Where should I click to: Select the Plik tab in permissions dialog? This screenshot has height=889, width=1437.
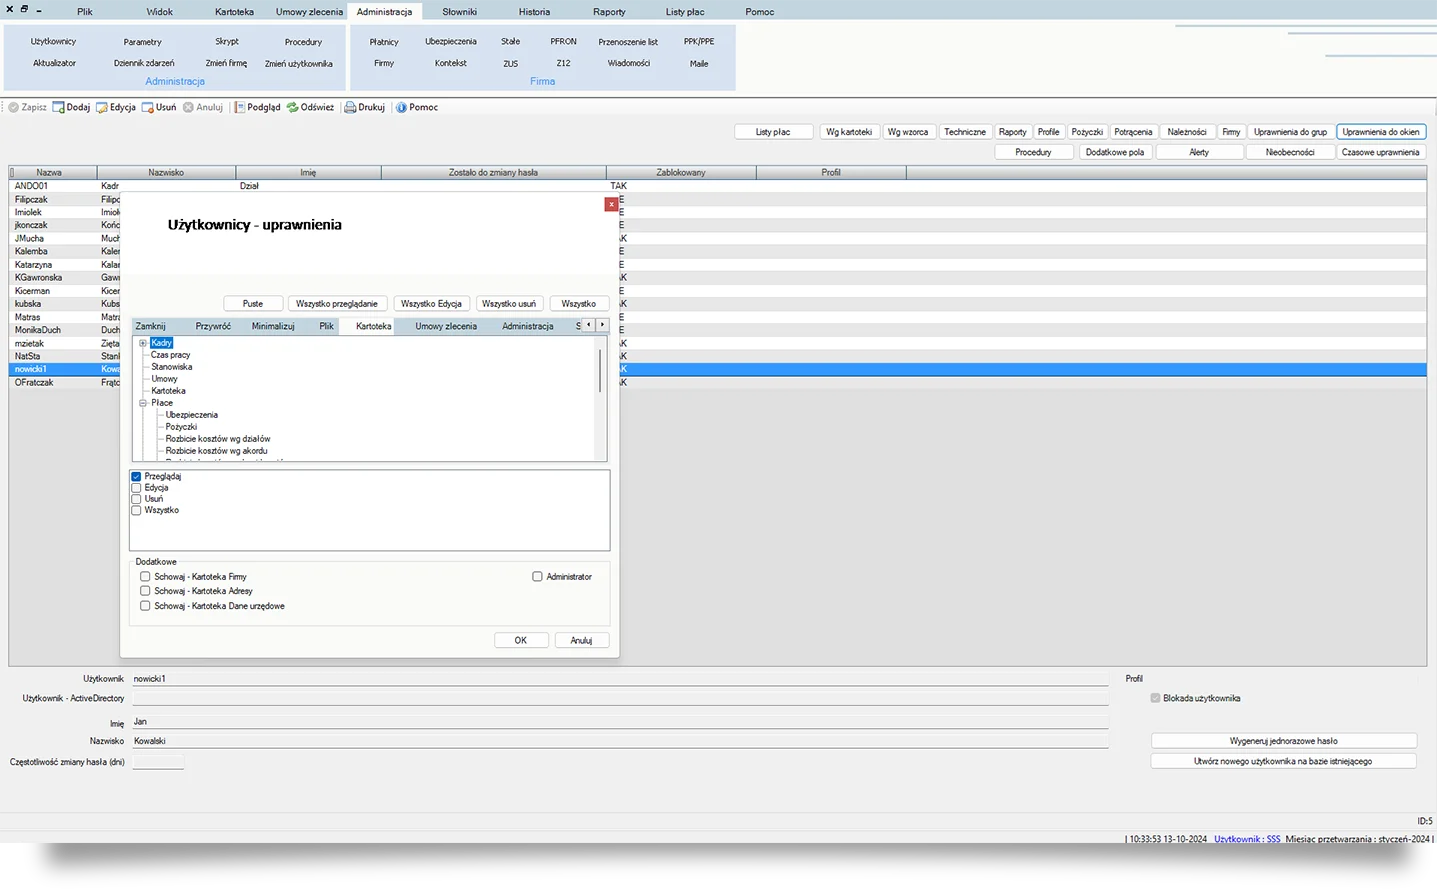click(326, 326)
